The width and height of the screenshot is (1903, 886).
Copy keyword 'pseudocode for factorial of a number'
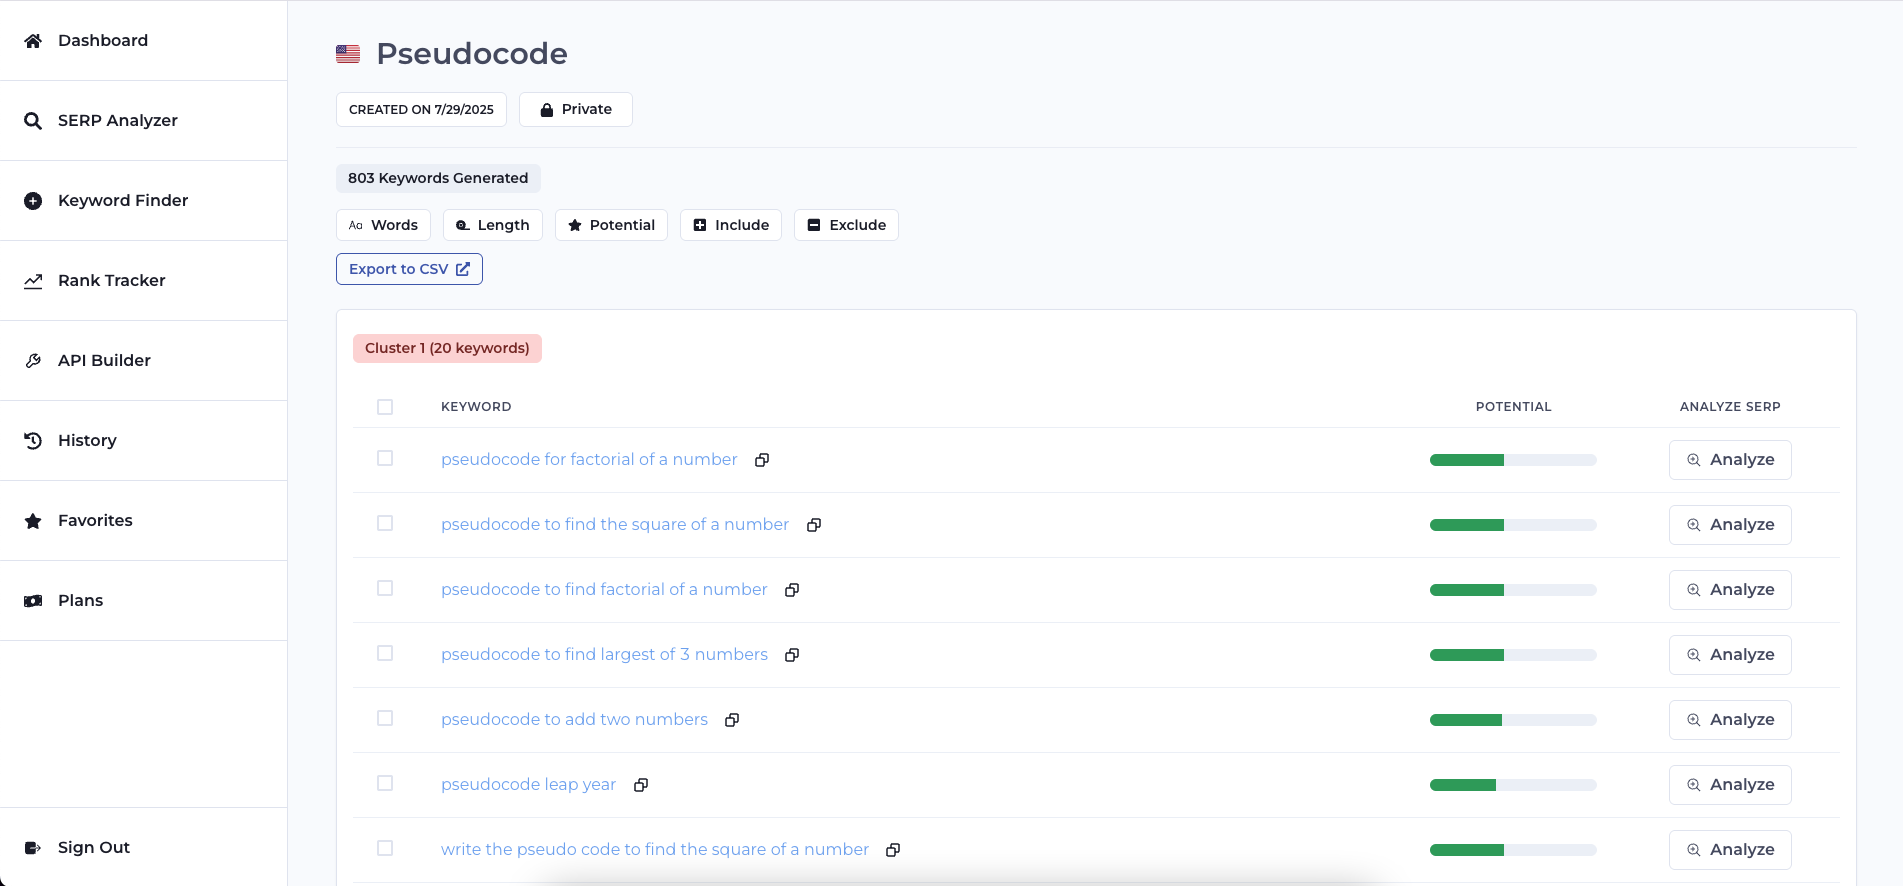[x=762, y=460]
